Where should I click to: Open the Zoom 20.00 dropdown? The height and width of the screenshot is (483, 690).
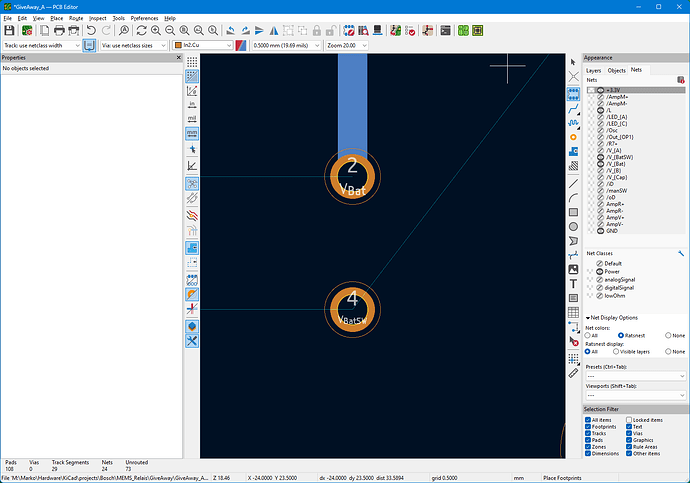click(x=347, y=45)
